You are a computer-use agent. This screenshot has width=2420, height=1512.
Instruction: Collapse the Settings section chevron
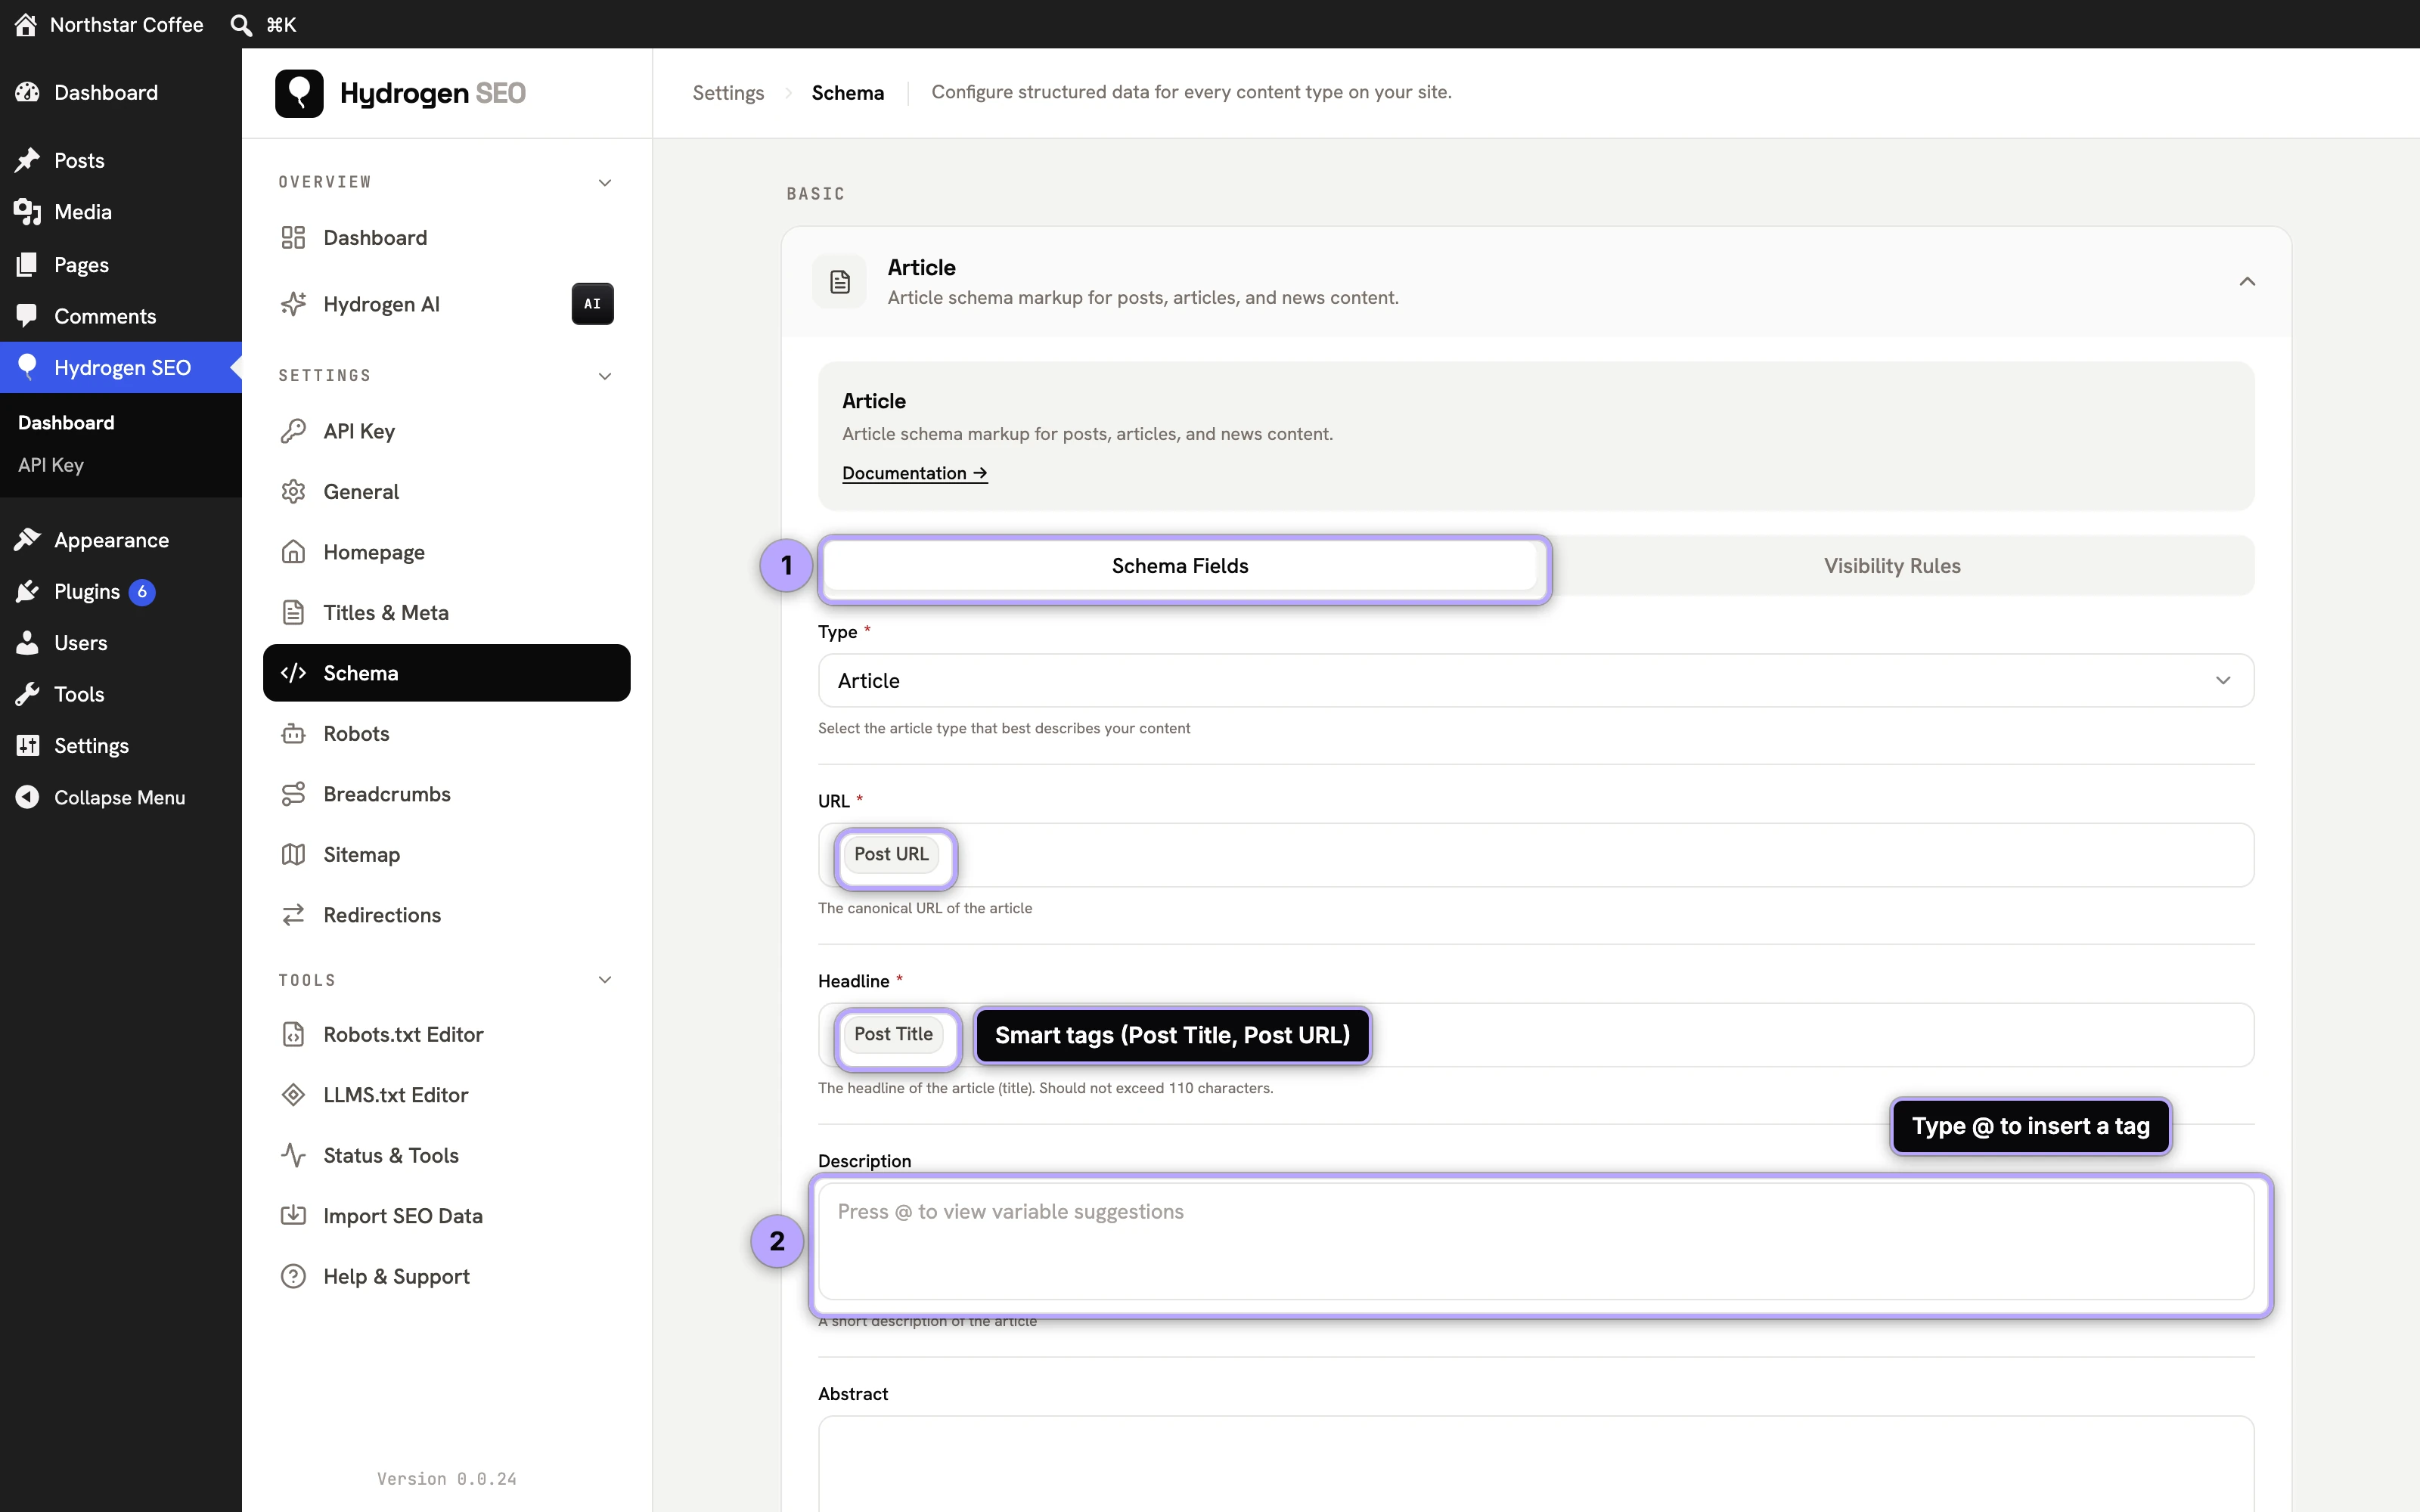click(x=605, y=376)
